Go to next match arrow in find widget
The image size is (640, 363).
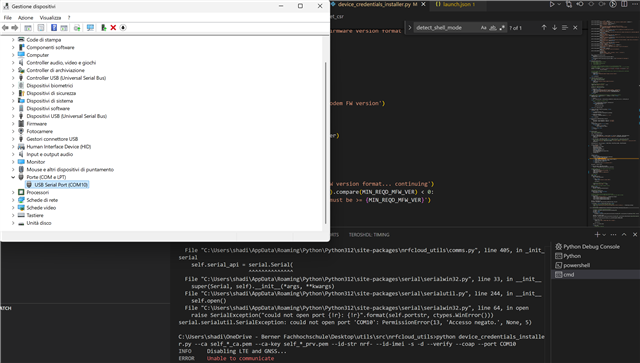pos(554,28)
